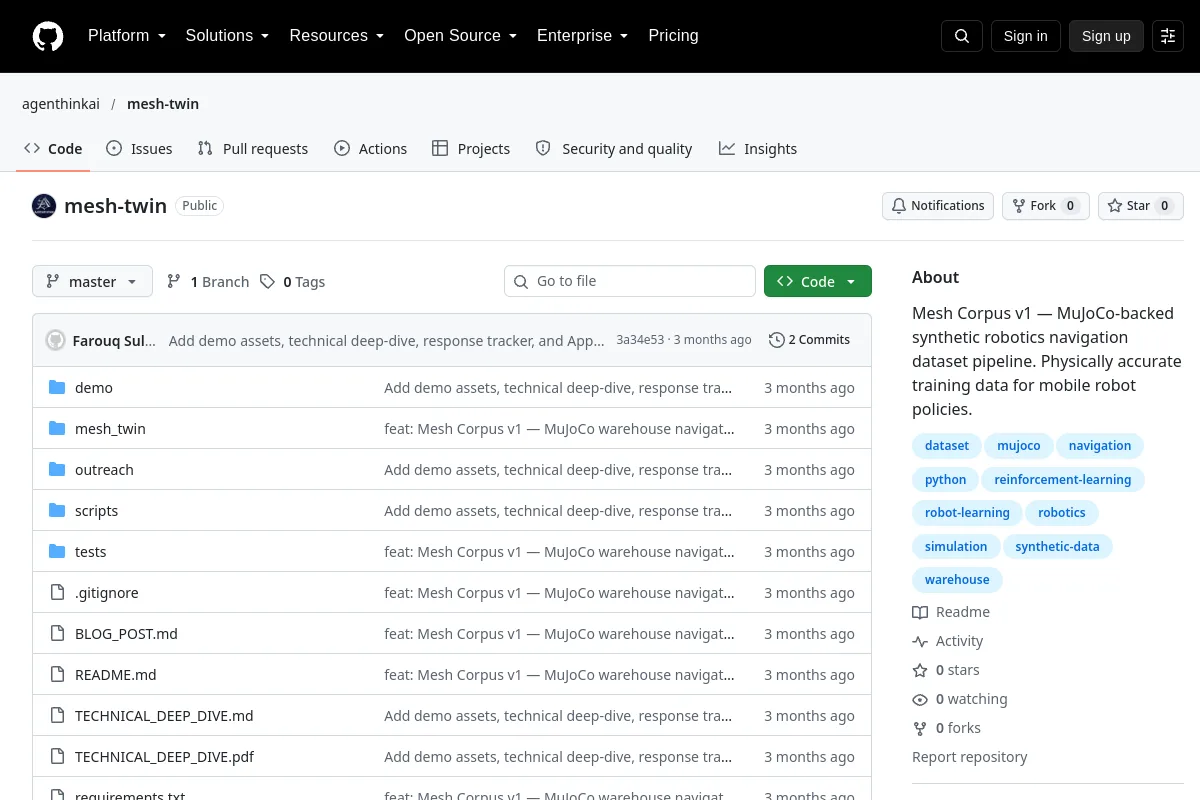Open the master branch selector

(x=92, y=282)
